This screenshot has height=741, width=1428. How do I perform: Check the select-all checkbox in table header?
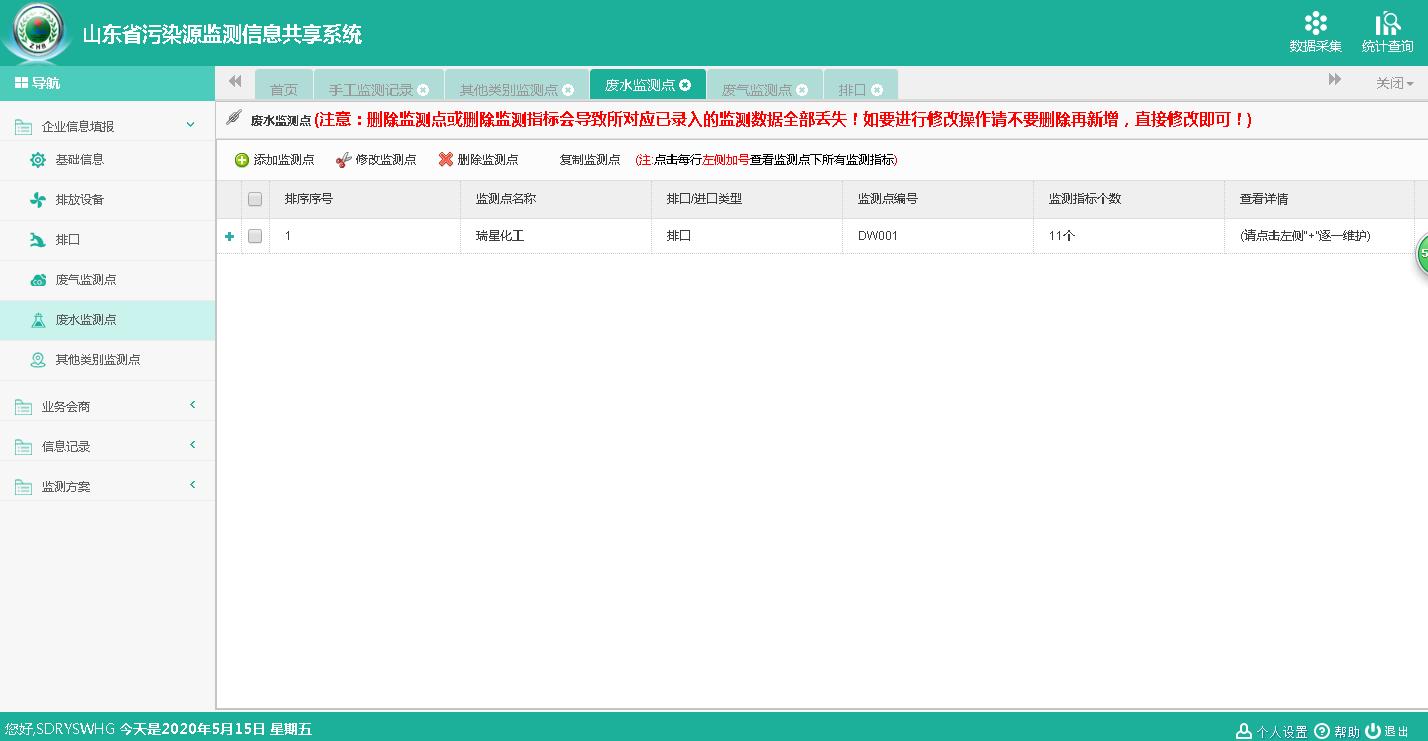pyautogui.click(x=255, y=199)
